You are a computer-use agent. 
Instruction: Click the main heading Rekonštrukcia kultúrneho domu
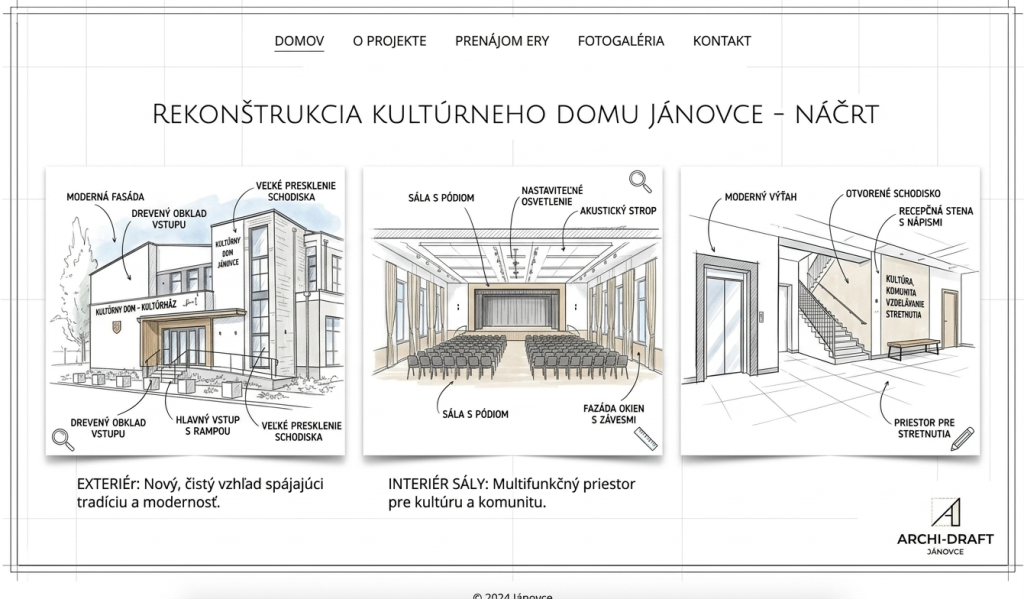point(515,114)
